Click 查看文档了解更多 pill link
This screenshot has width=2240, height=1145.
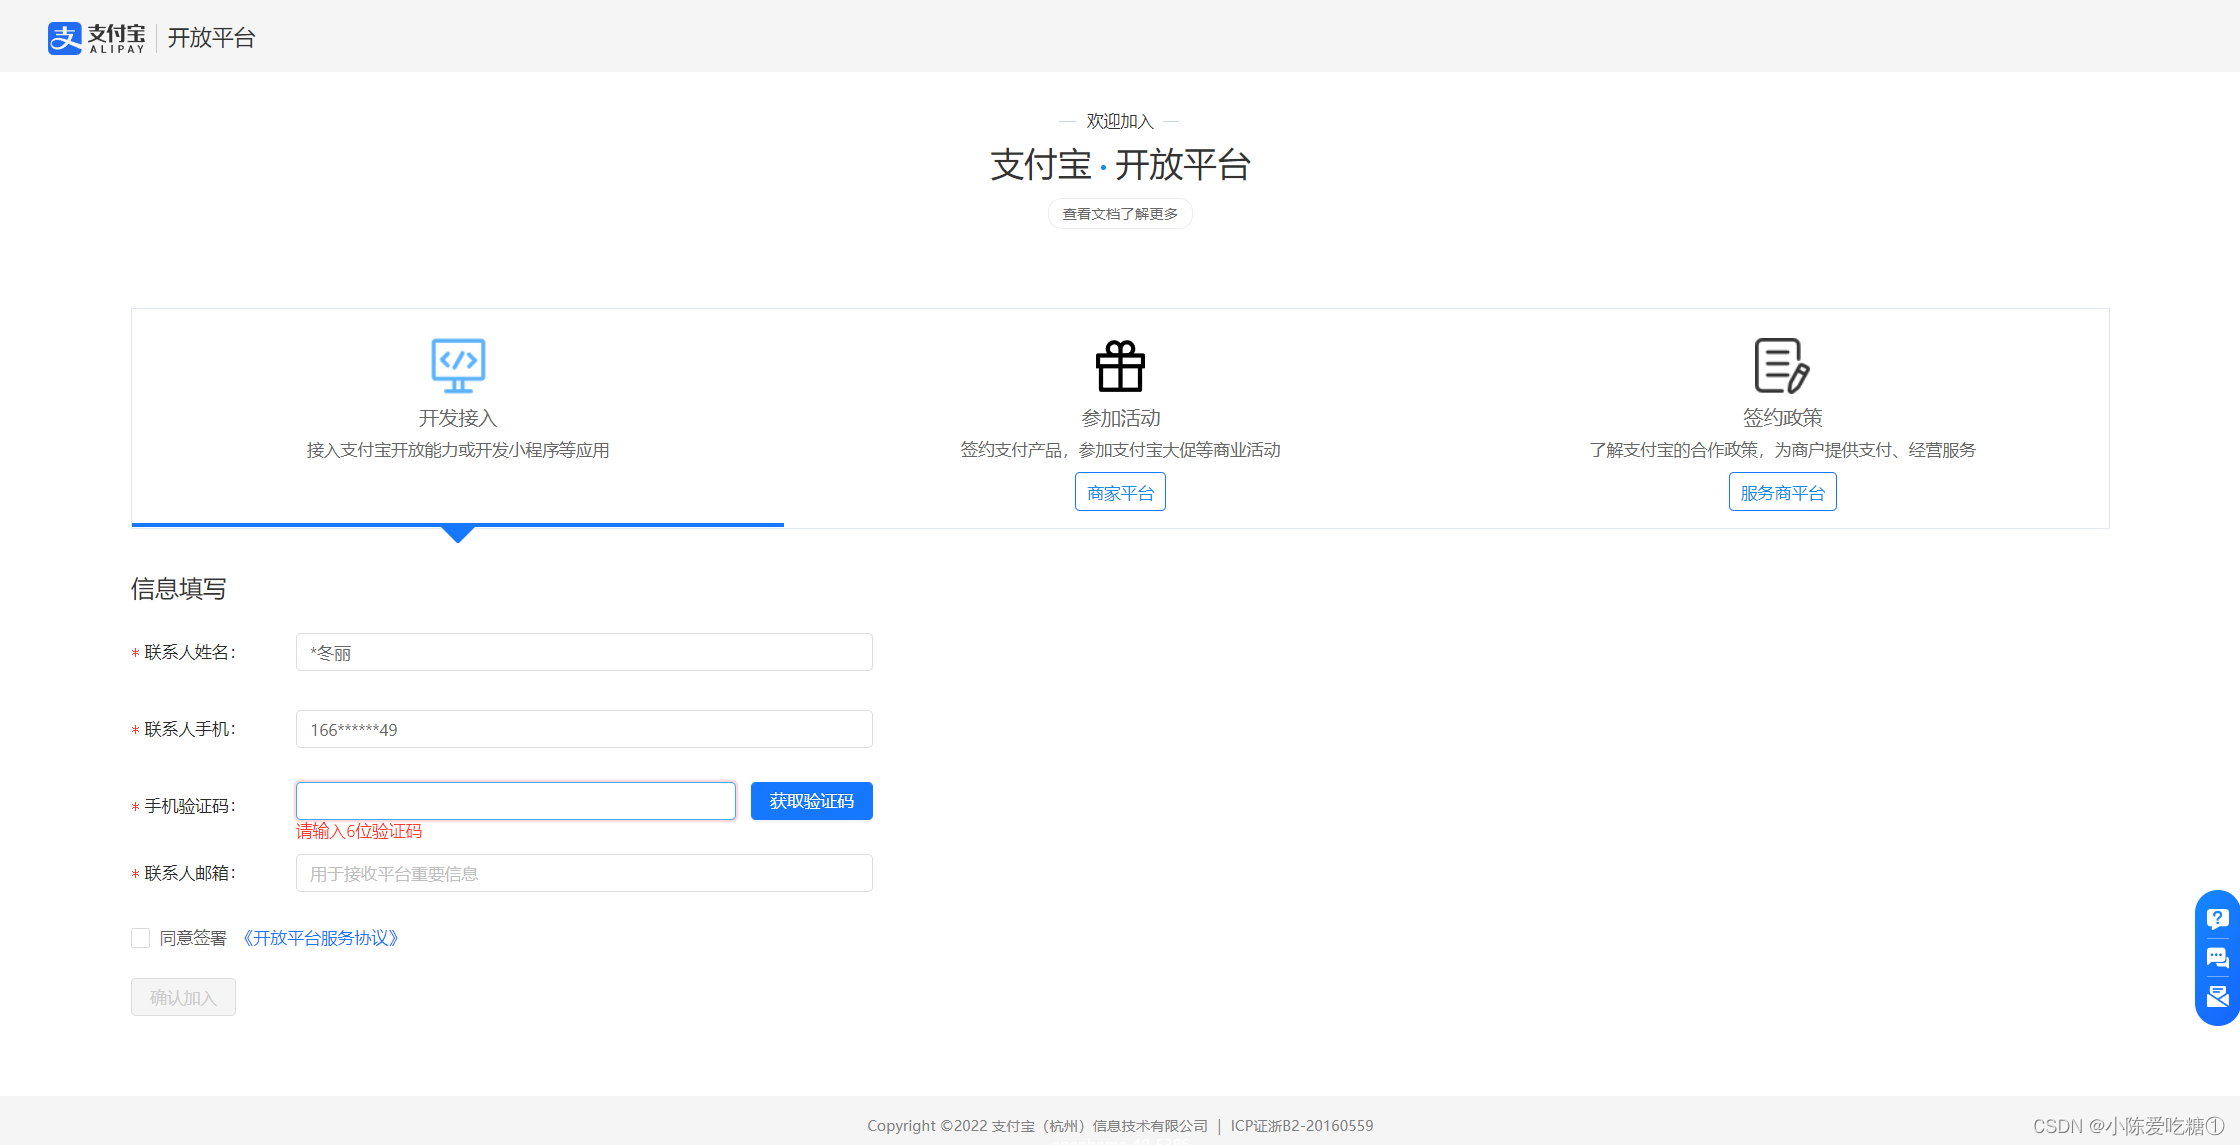coord(1120,214)
